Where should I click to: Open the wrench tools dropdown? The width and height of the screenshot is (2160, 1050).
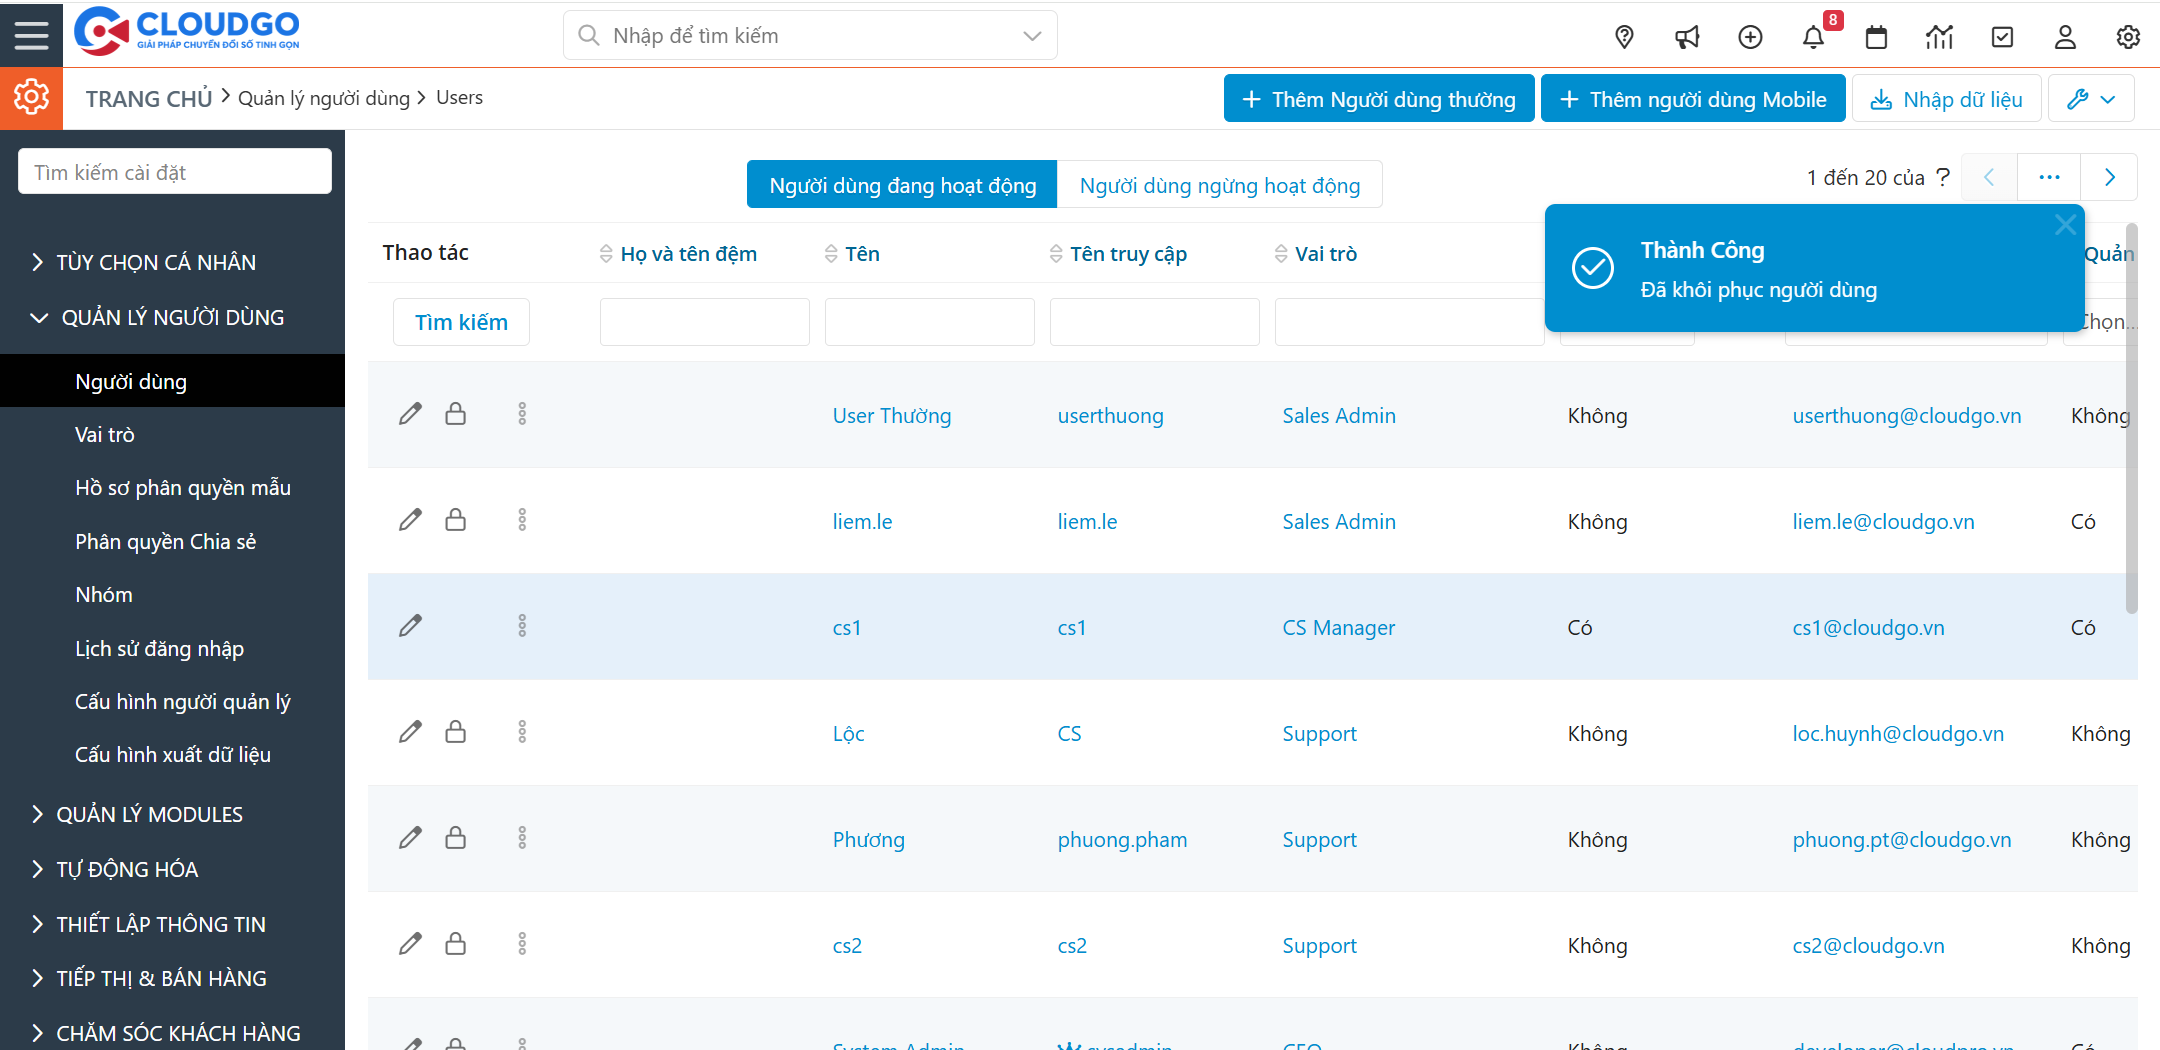point(2091,99)
